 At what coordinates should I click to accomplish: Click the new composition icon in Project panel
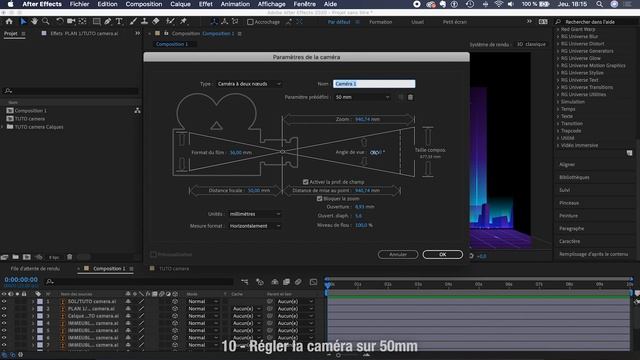click(x=27, y=257)
